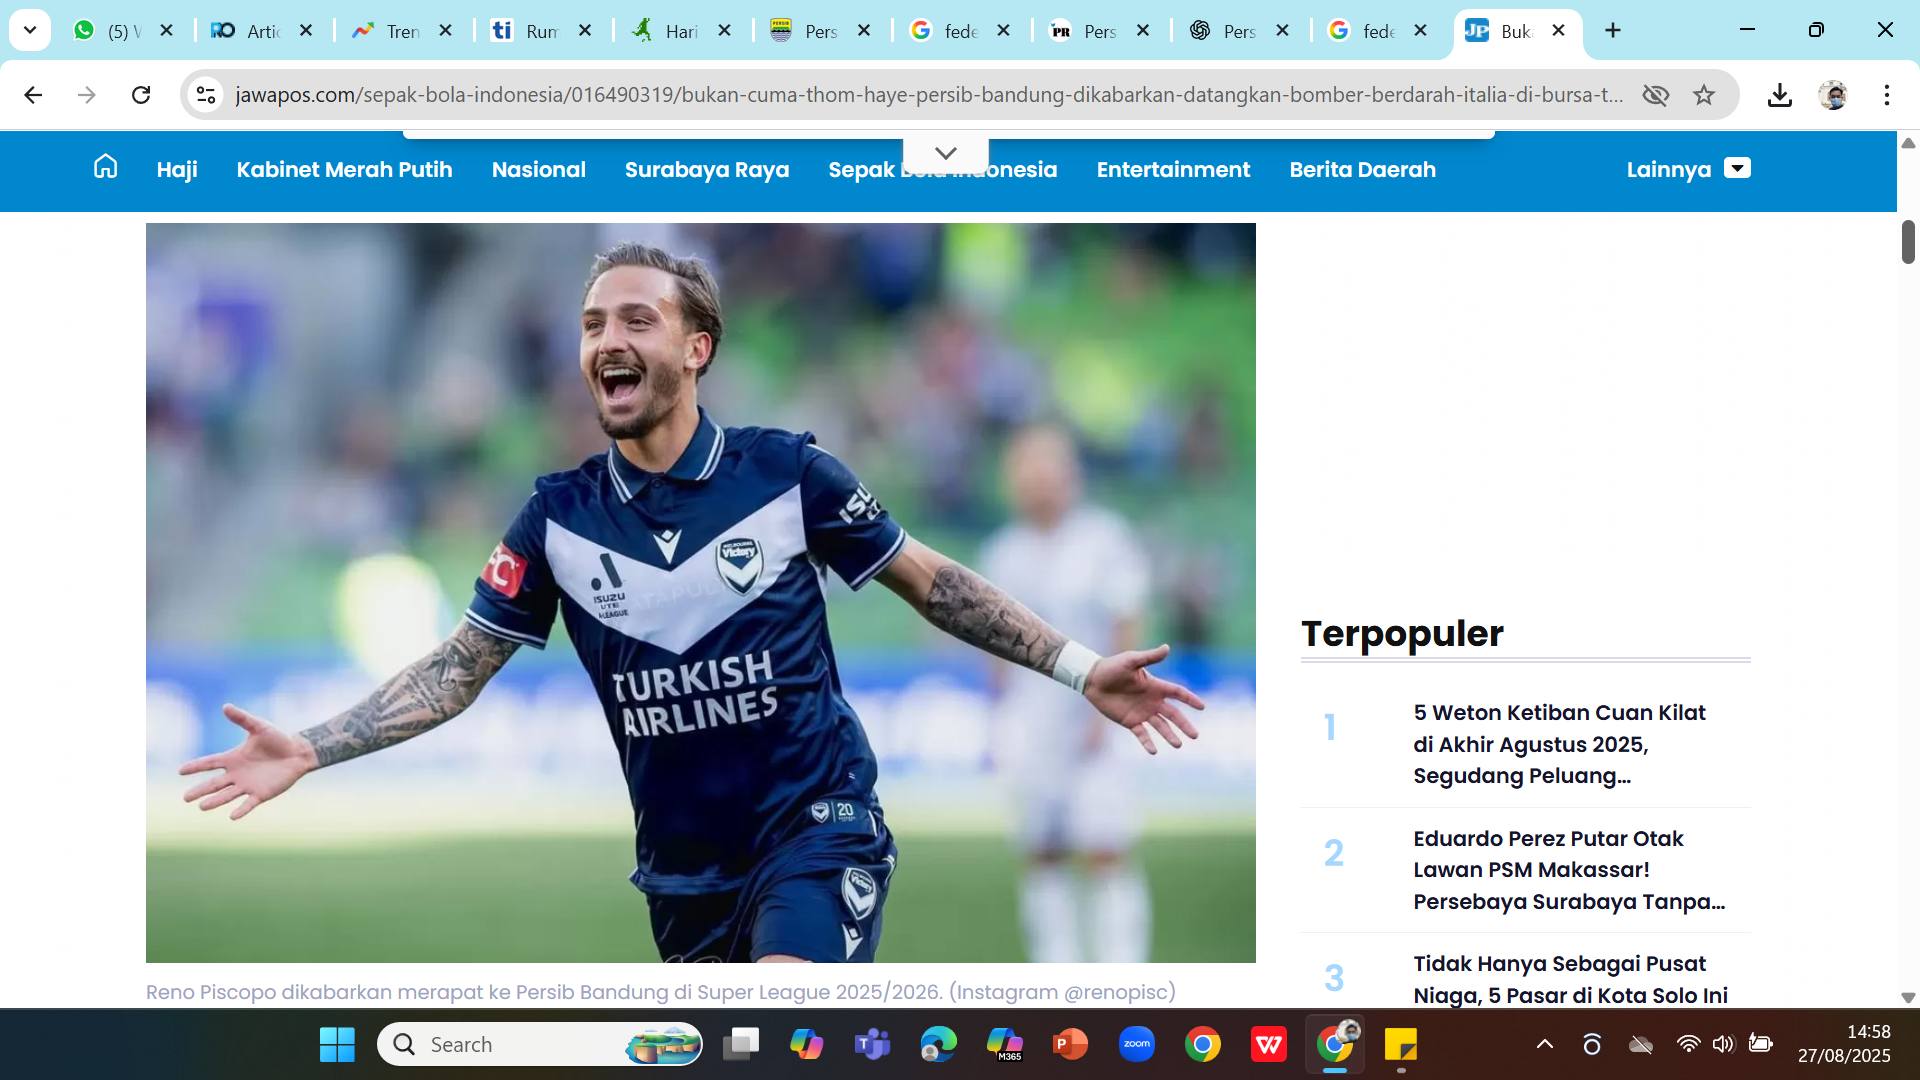Expand the Lainnya dropdown
Image resolution: width=1920 pixels, height=1080 pixels.
(1688, 169)
